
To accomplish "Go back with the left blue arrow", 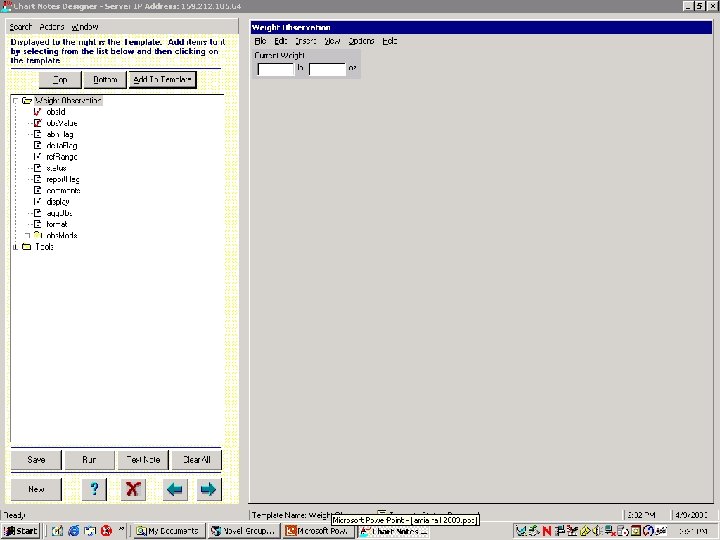I will [174, 489].
